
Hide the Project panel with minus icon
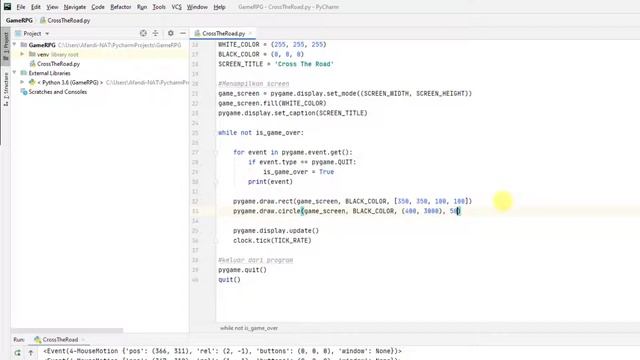(x=183, y=33)
